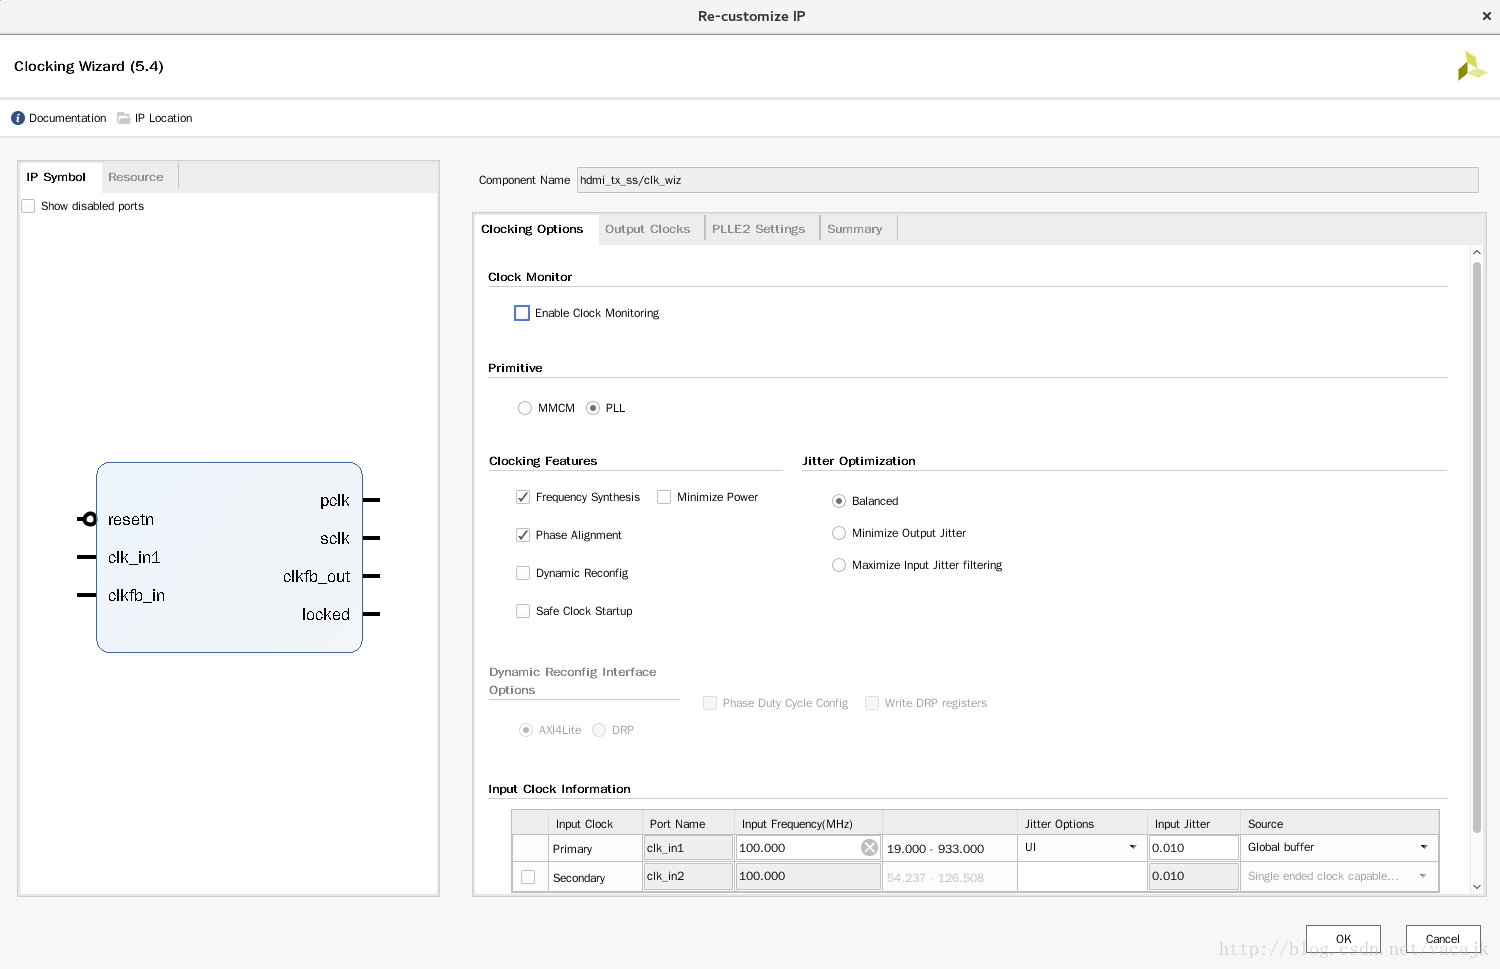This screenshot has height=969, width=1500.
Task: Click the 19.000 - 933.000 range text
Action: (935, 849)
